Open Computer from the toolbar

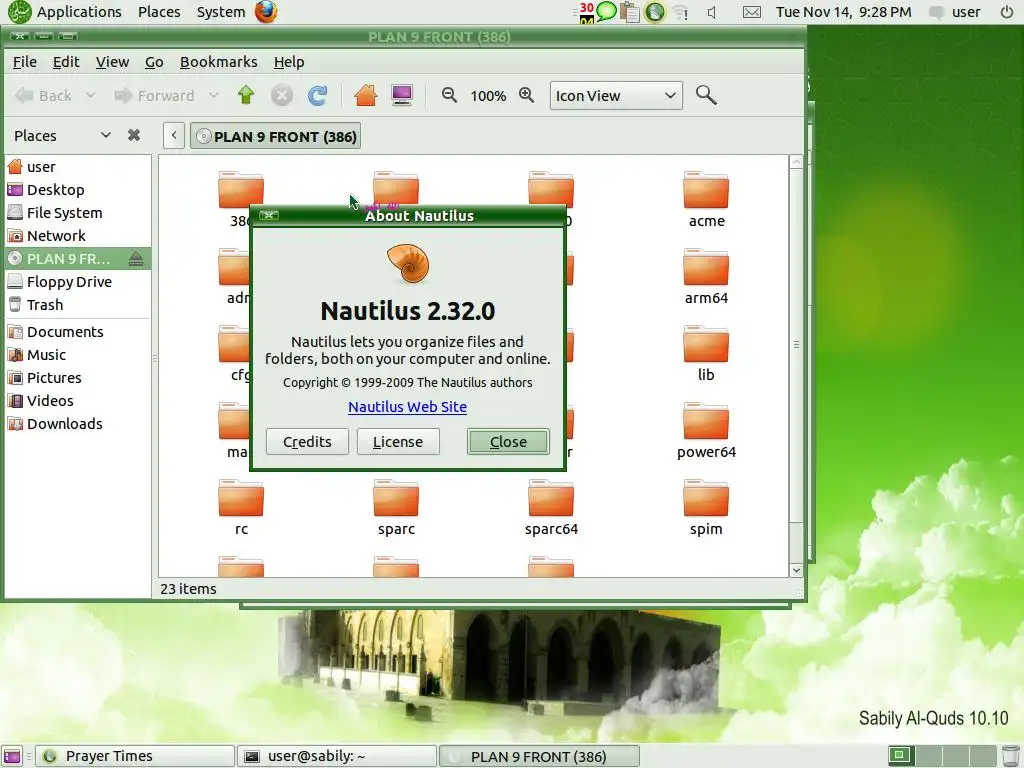tap(402, 95)
